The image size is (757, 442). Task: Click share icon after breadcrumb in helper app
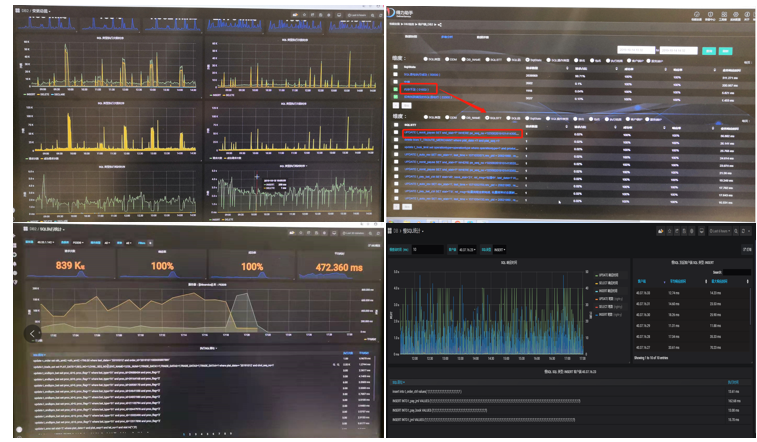point(440,25)
